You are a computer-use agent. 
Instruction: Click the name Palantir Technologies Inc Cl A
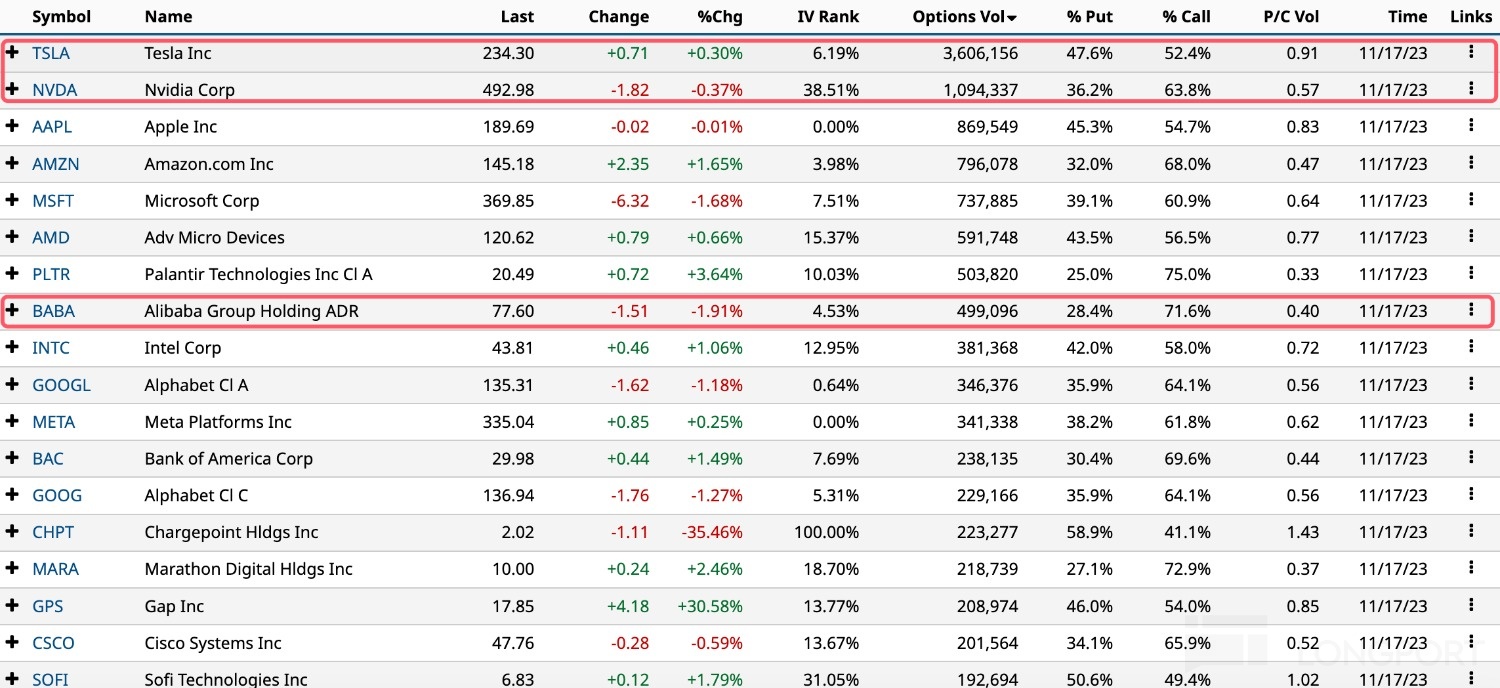[x=259, y=274]
